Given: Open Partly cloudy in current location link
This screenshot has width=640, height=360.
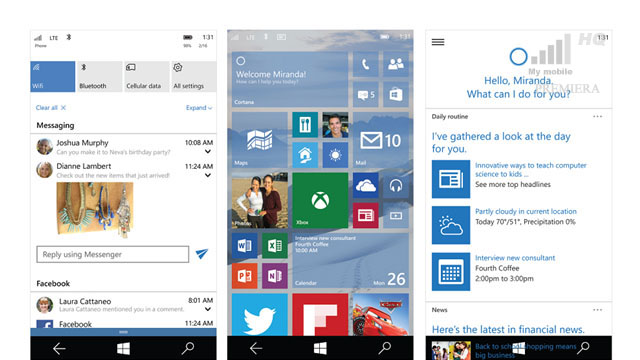Looking at the screenshot, I should pos(526,211).
